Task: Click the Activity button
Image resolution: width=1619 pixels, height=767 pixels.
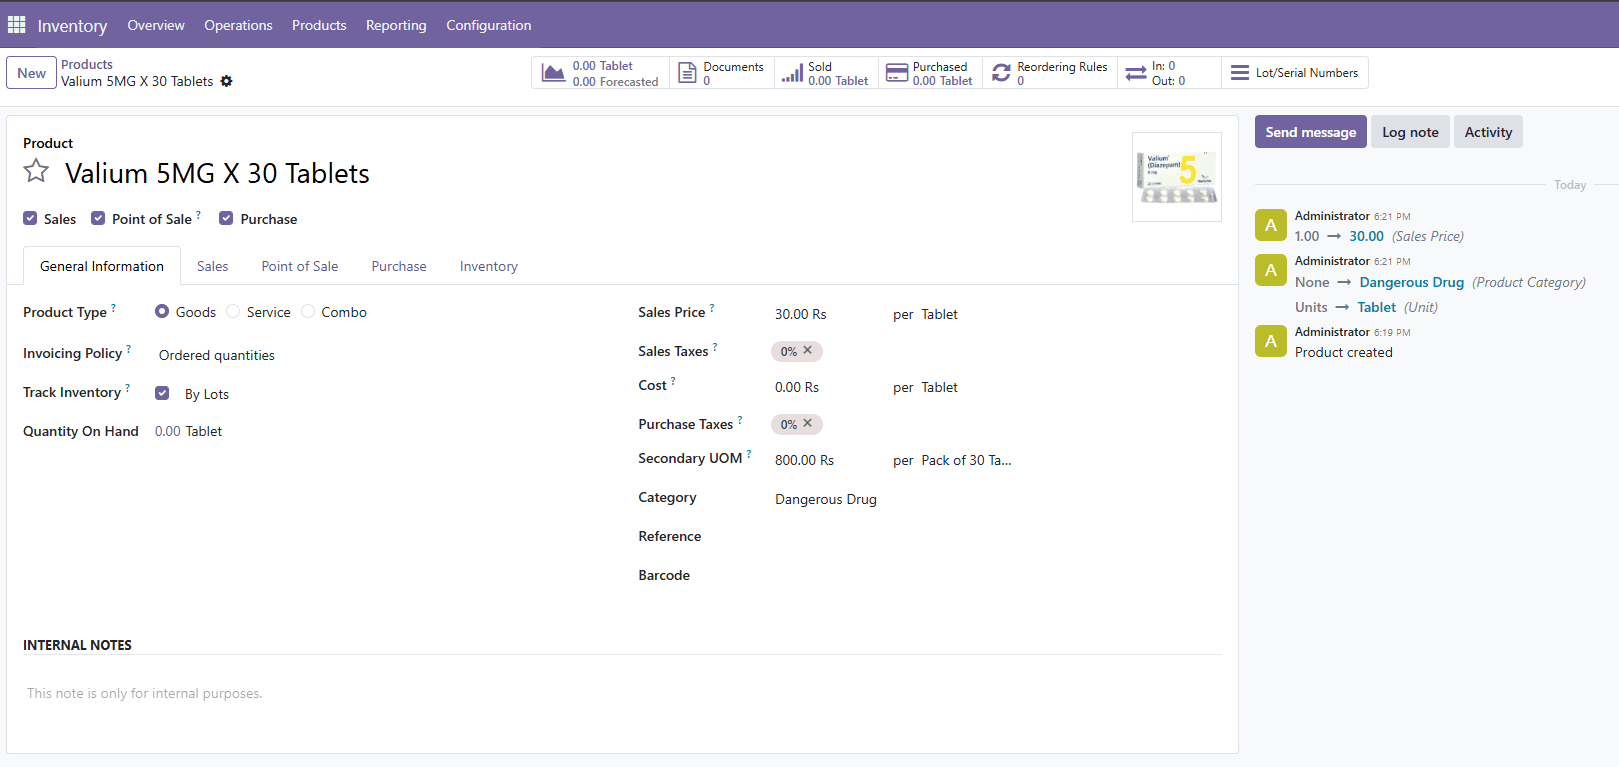Action: (x=1488, y=132)
